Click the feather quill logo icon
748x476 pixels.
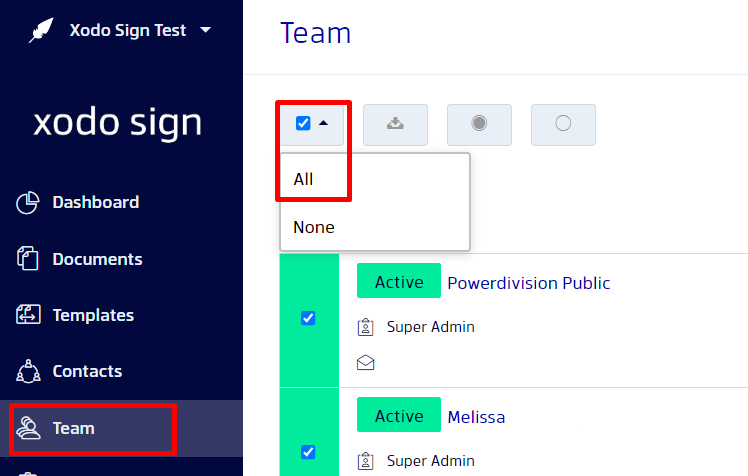click(41, 30)
